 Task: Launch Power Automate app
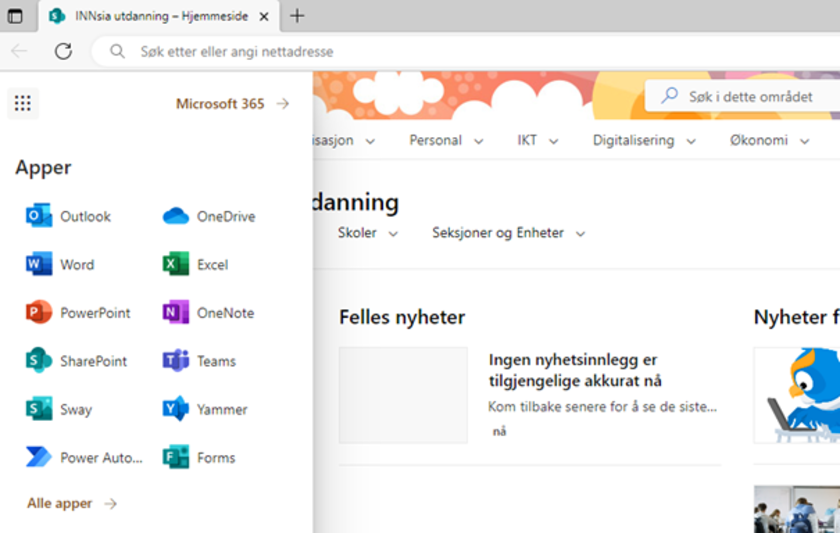(84, 457)
